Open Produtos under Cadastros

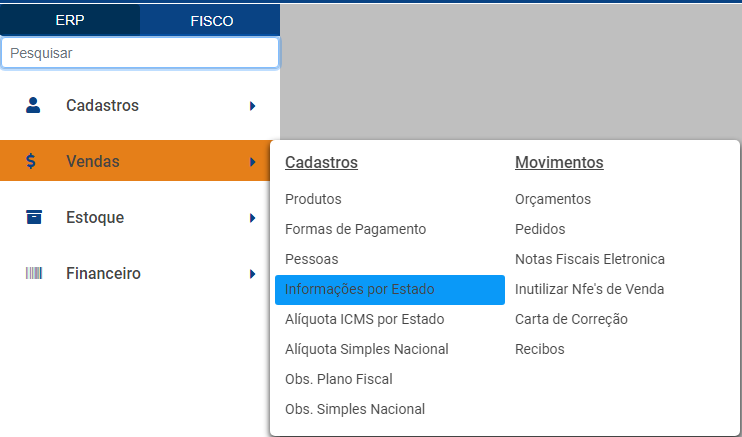tap(313, 199)
